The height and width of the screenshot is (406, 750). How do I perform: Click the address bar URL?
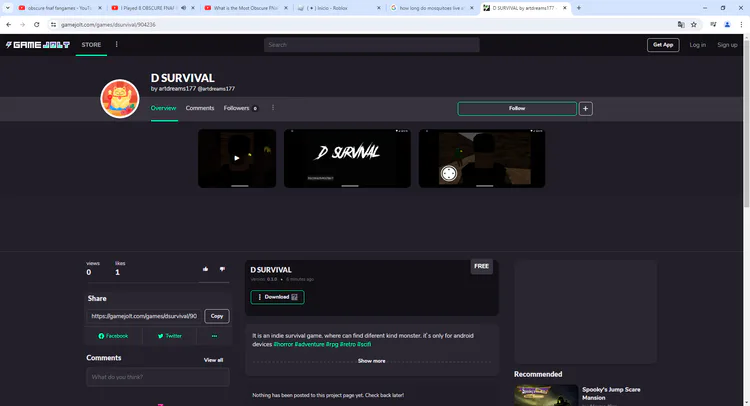tap(108, 24)
